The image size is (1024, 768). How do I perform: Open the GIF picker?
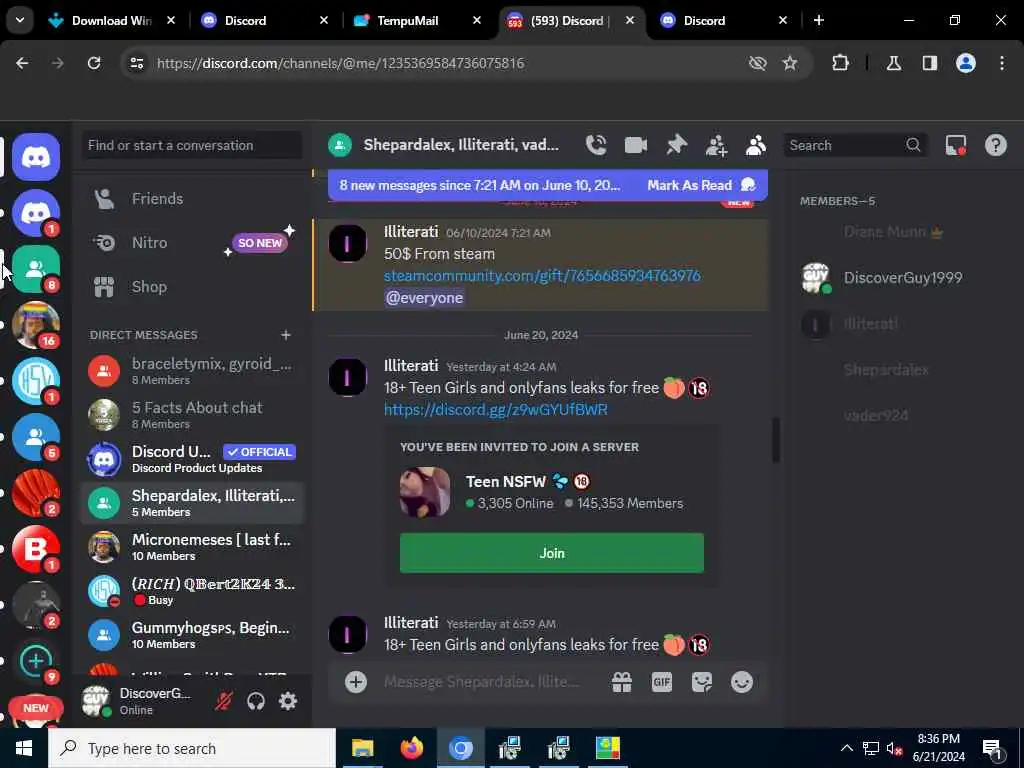662,682
